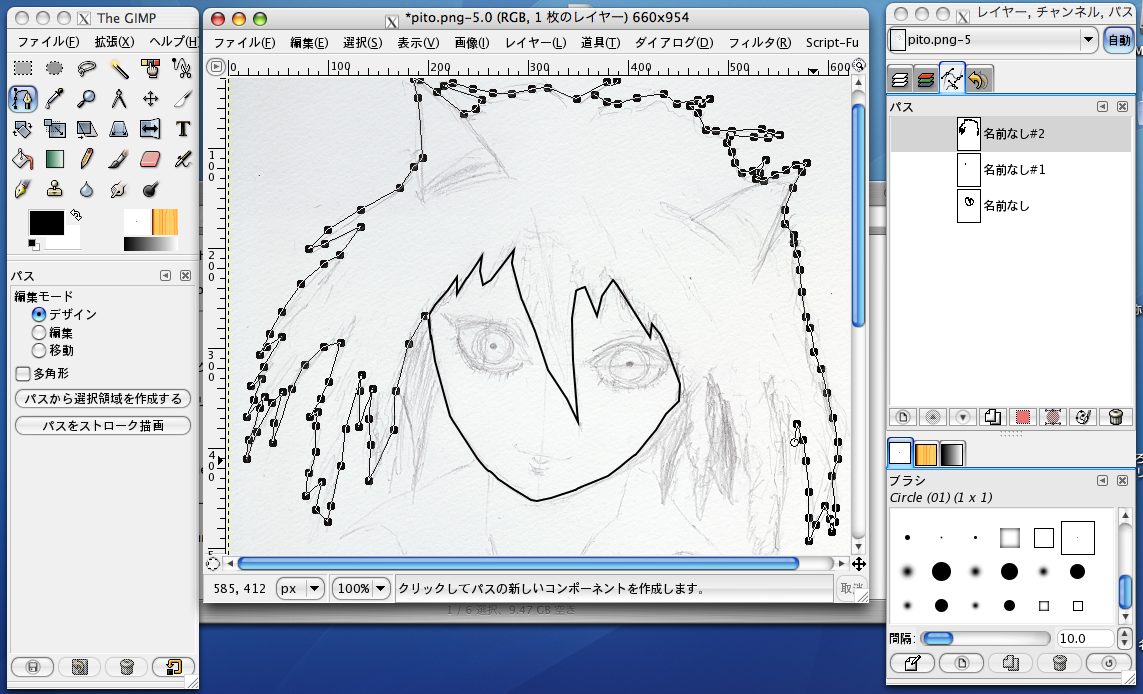Select the Scissors Select tool
The image size is (1143, 694).
coord(182,69)
